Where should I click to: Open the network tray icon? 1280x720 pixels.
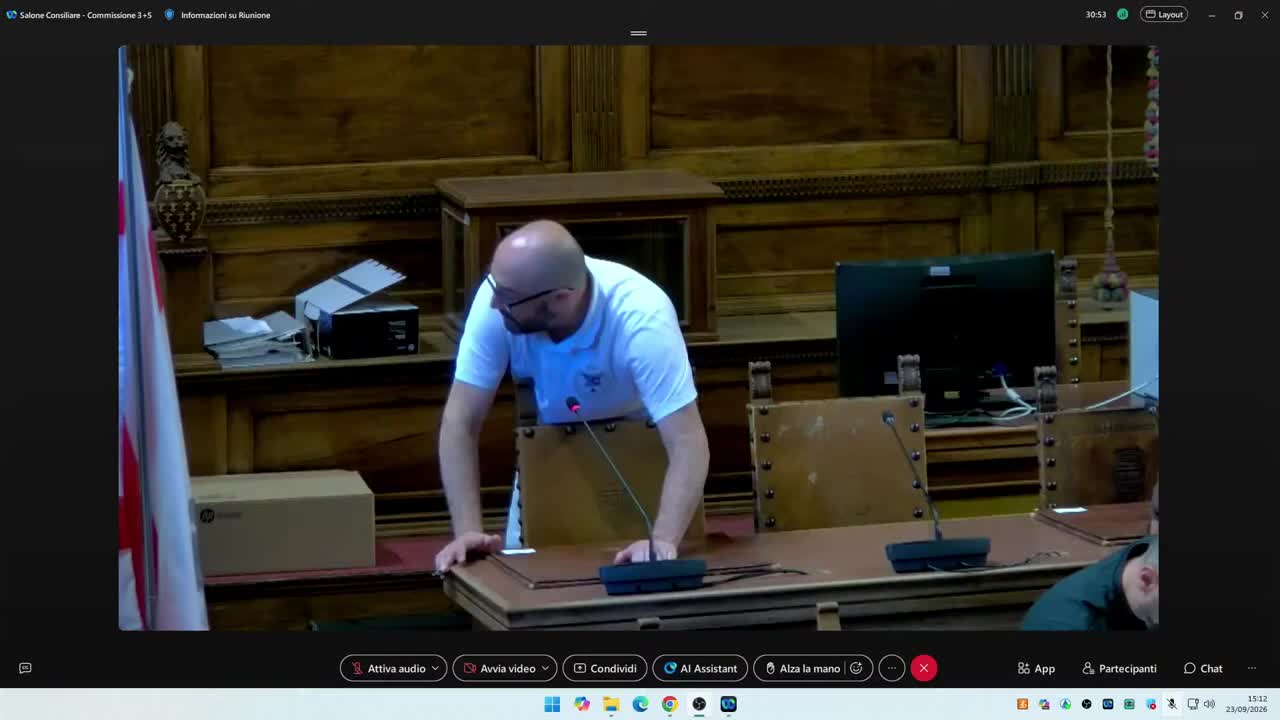[1193, 704]
